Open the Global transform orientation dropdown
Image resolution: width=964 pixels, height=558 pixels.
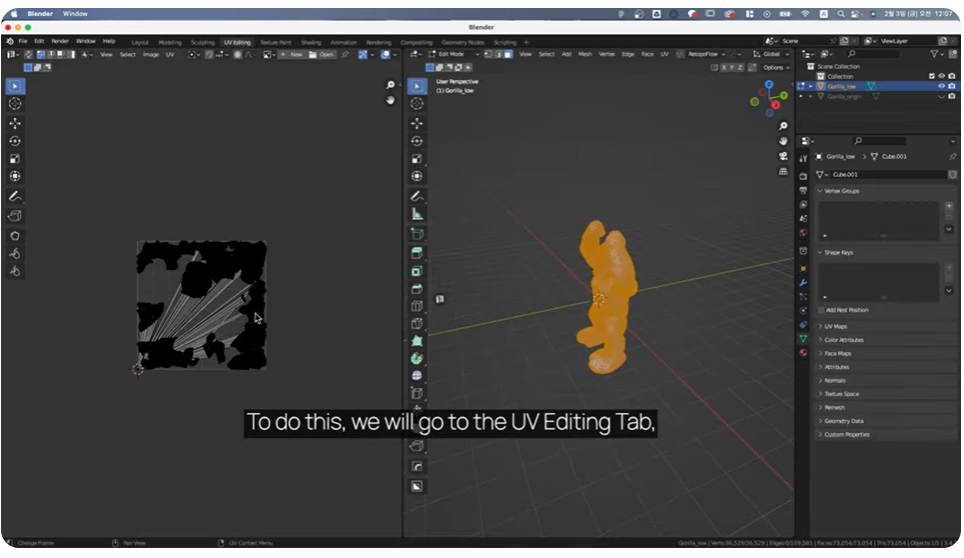tap(772, 54)
